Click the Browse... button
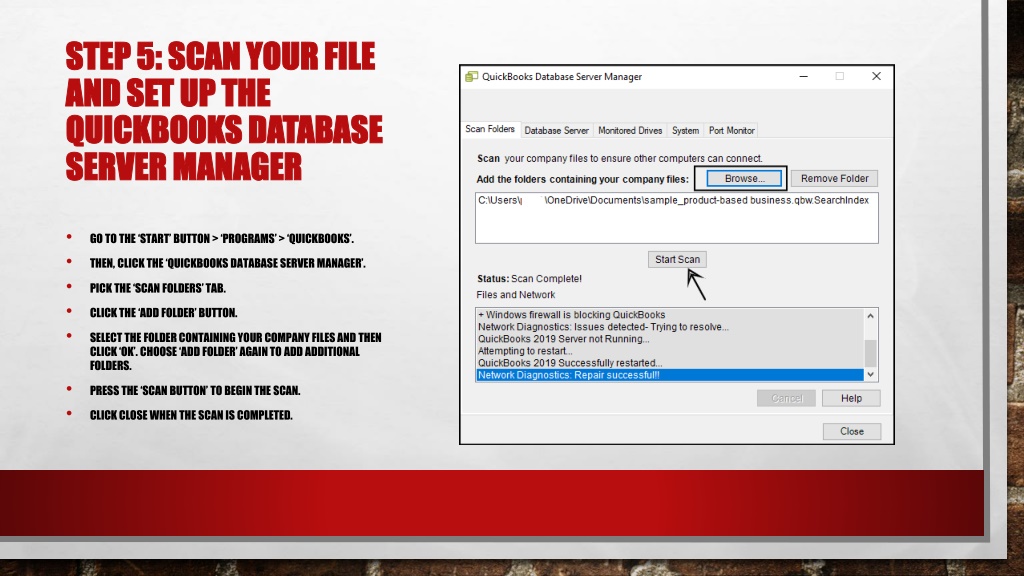Viewport: 1024px width, 576px height. [x=744, y=178]
